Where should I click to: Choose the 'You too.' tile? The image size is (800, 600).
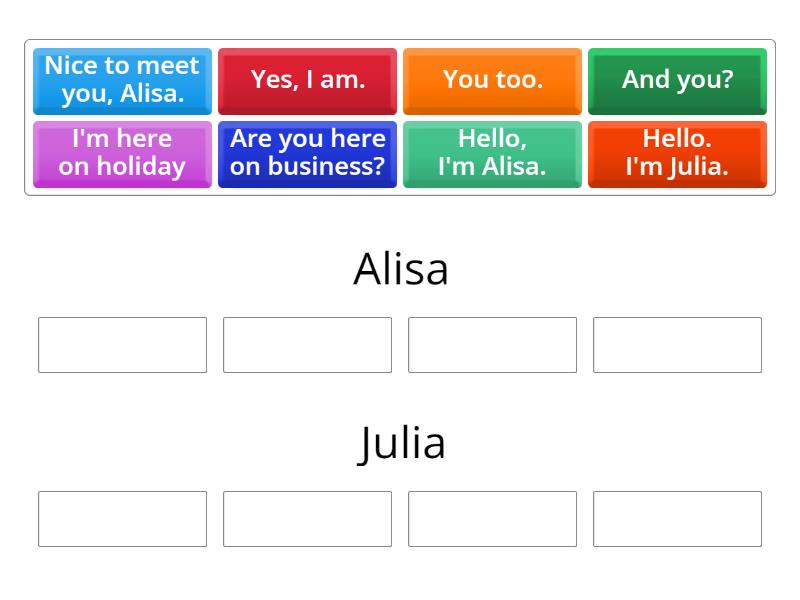point(492,80)
